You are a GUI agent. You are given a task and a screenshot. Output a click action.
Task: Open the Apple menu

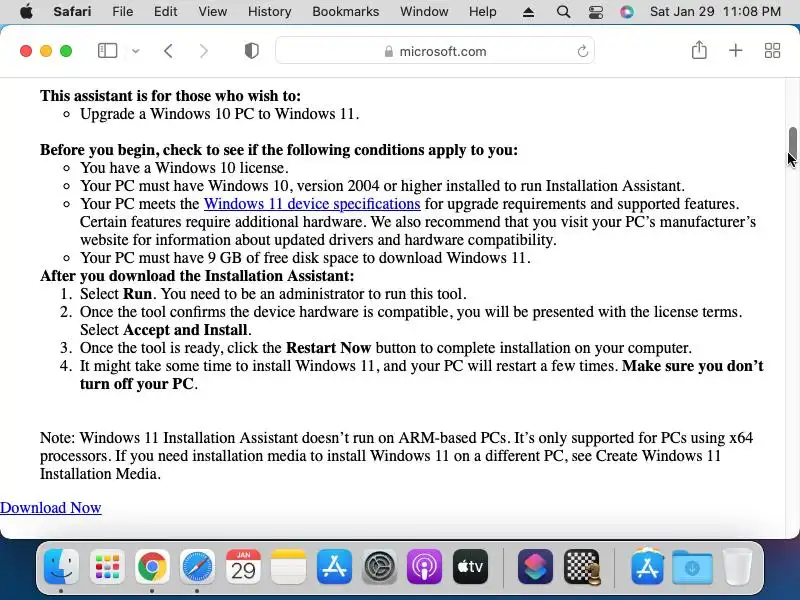pos(26,11)
